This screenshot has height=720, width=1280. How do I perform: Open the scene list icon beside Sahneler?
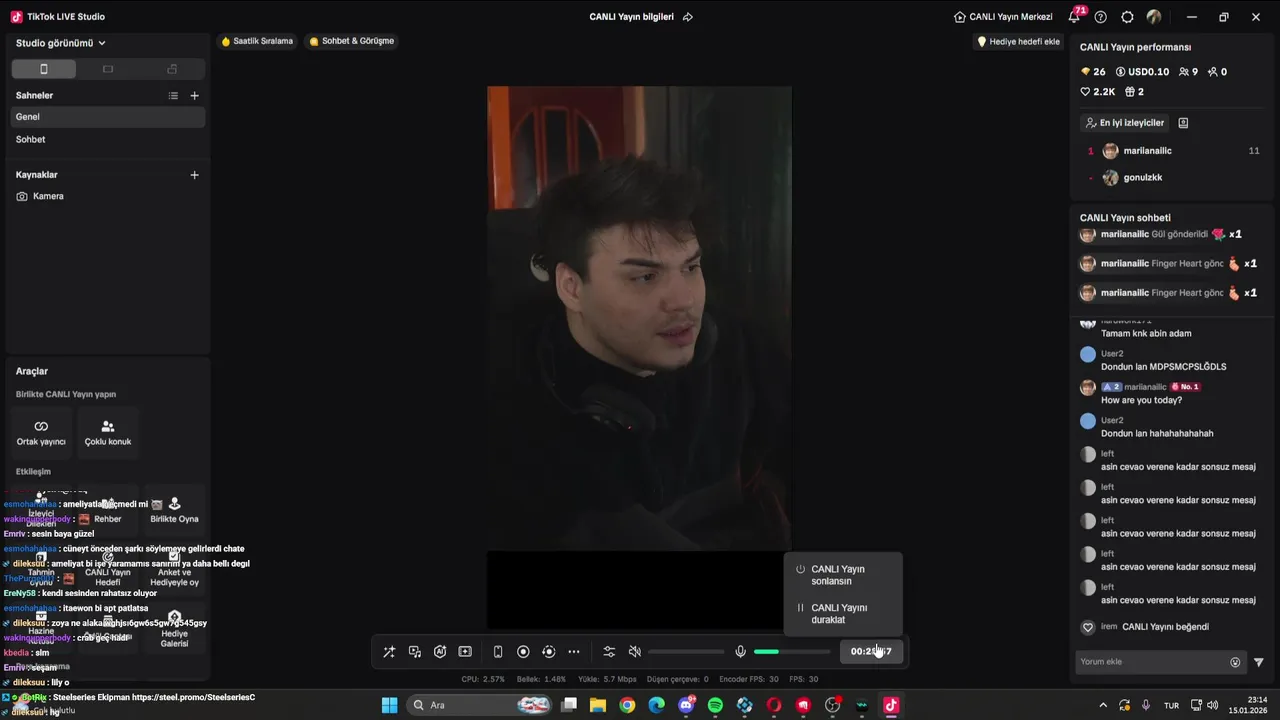pos(173,96)
